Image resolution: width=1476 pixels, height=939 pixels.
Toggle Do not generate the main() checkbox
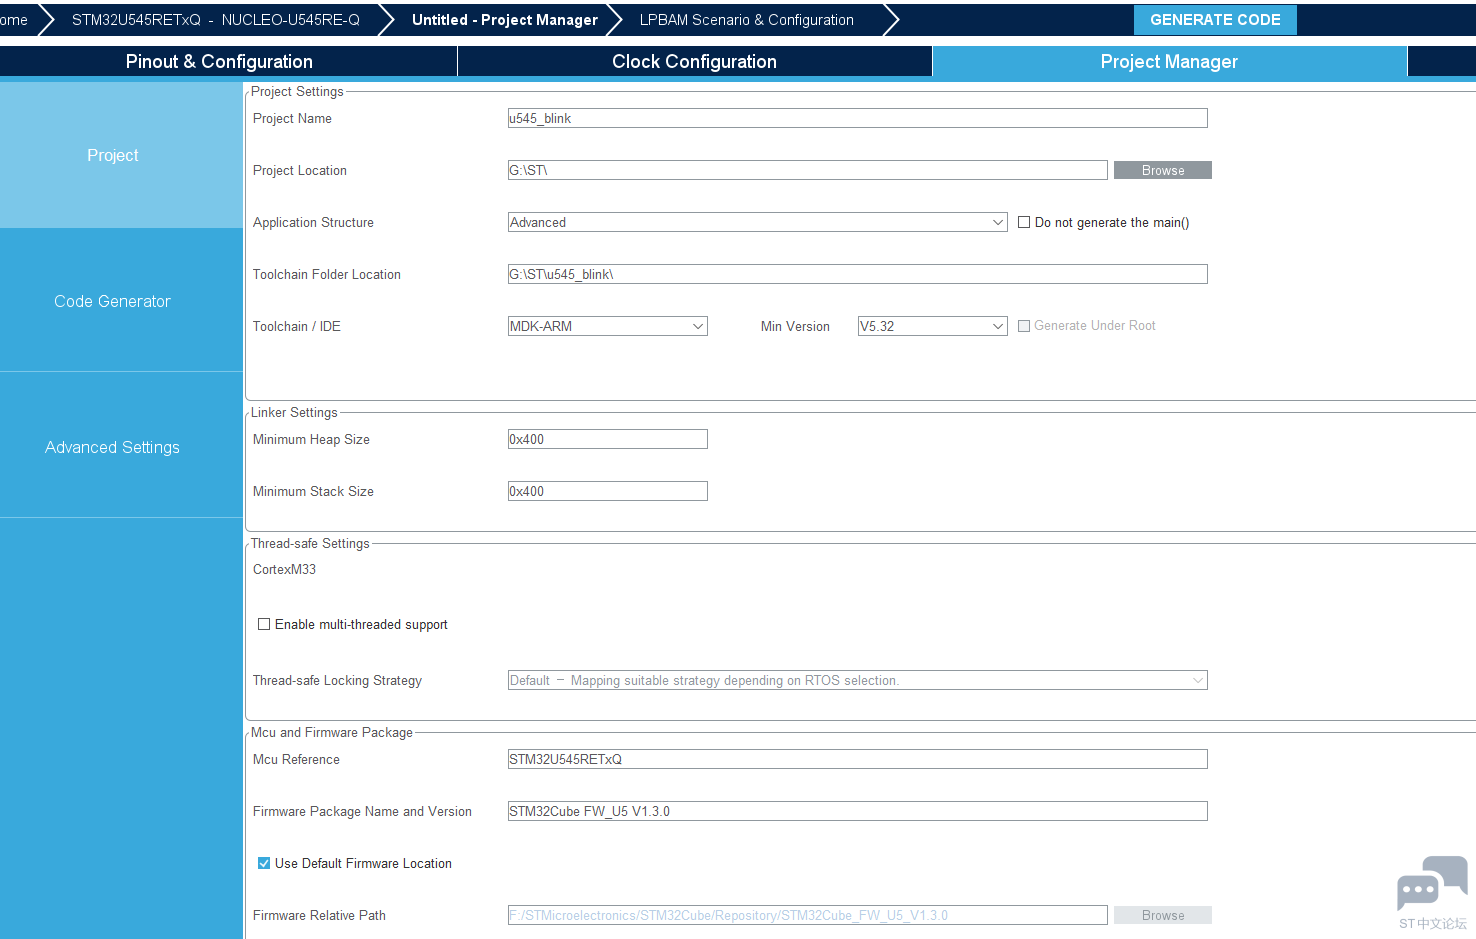click(x=1024, y=222)
